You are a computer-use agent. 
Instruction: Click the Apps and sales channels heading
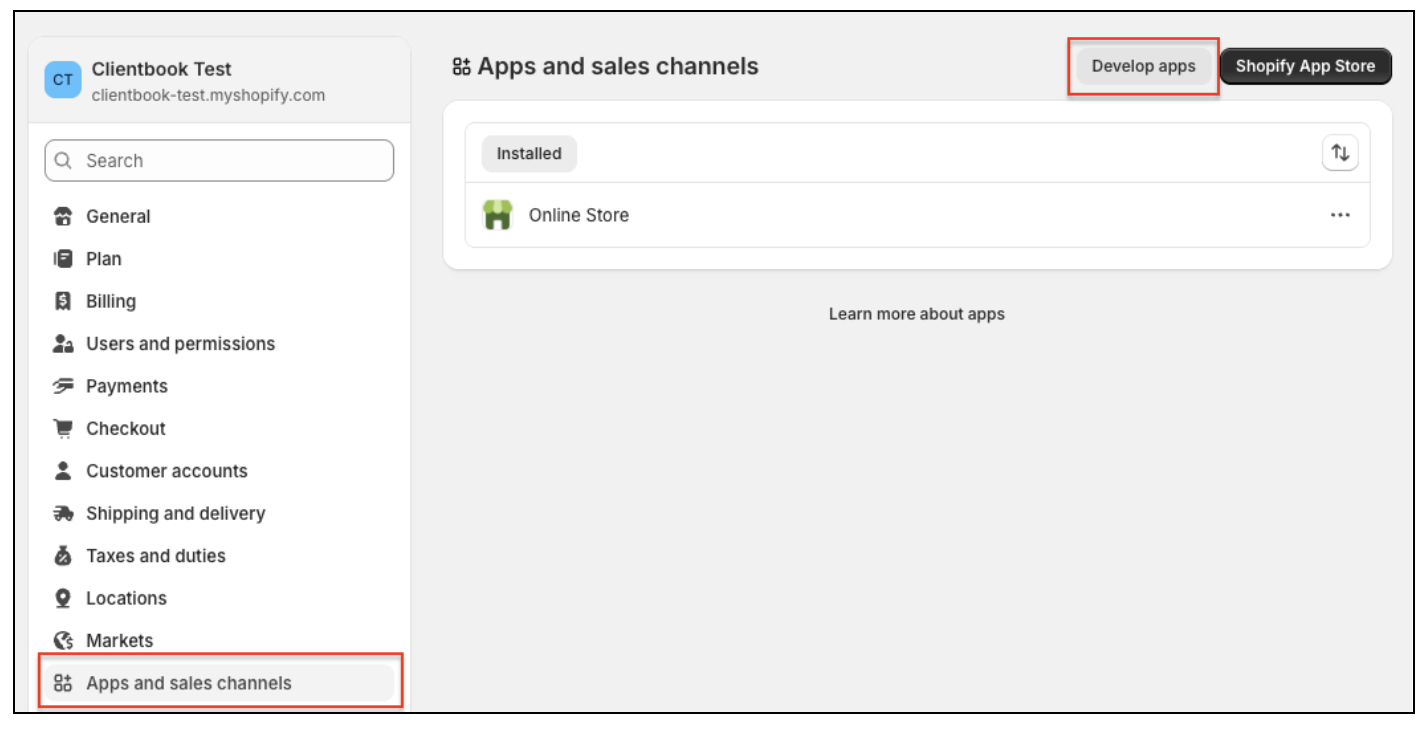pos(618,67)
